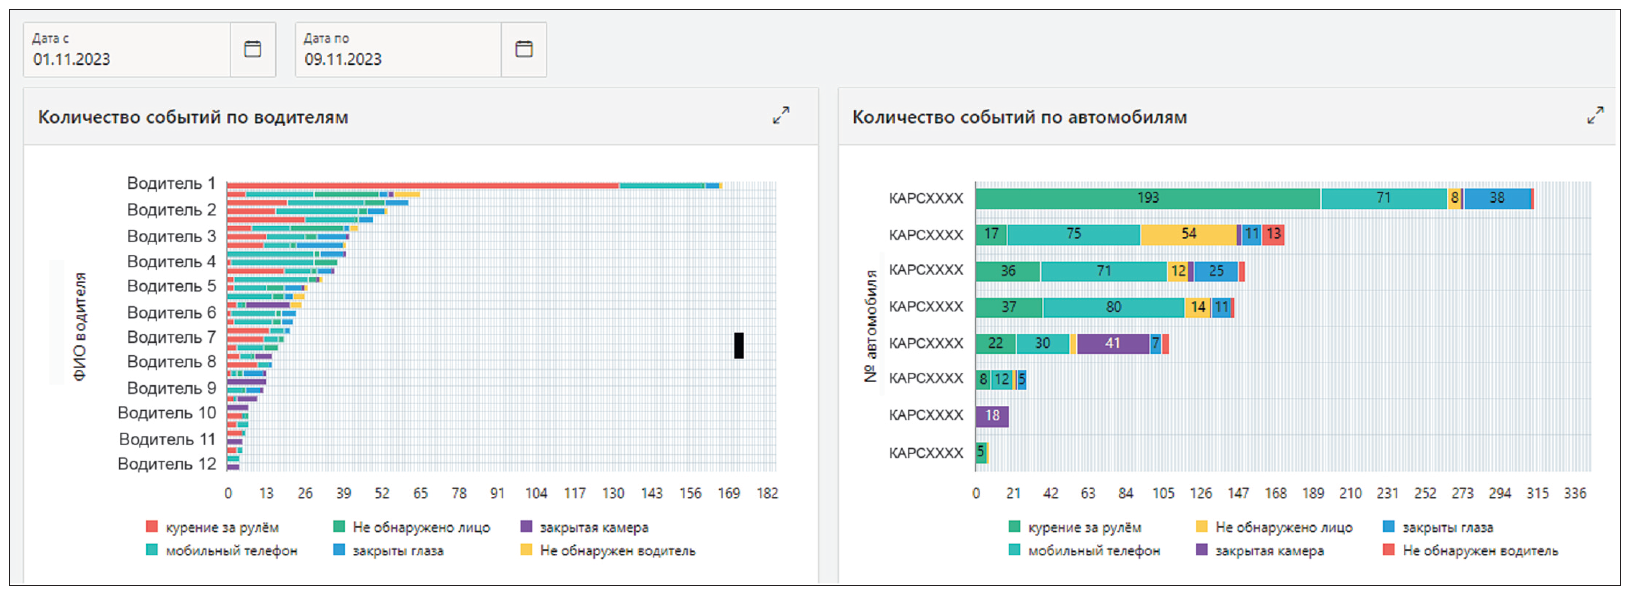Image resolution: width=1632 pixels, height=597 pixels.
Task: Click red swatch 'Не обнаружен водитель' in cars legend
Action: pyautogui.click(x=1389, y=550)
